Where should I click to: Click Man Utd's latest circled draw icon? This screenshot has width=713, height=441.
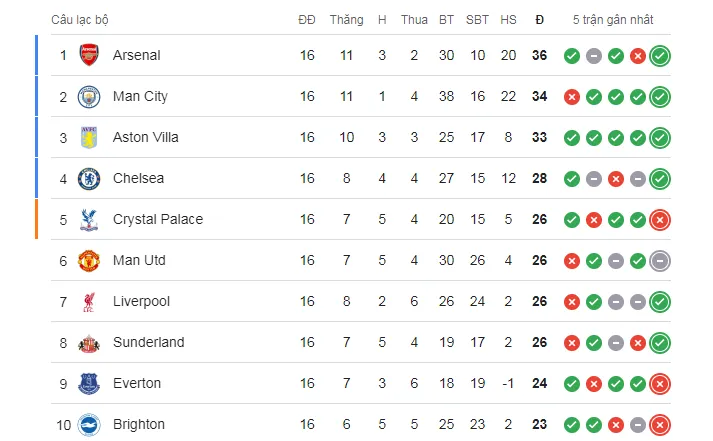pyautogui.click(x=659, y=260)
